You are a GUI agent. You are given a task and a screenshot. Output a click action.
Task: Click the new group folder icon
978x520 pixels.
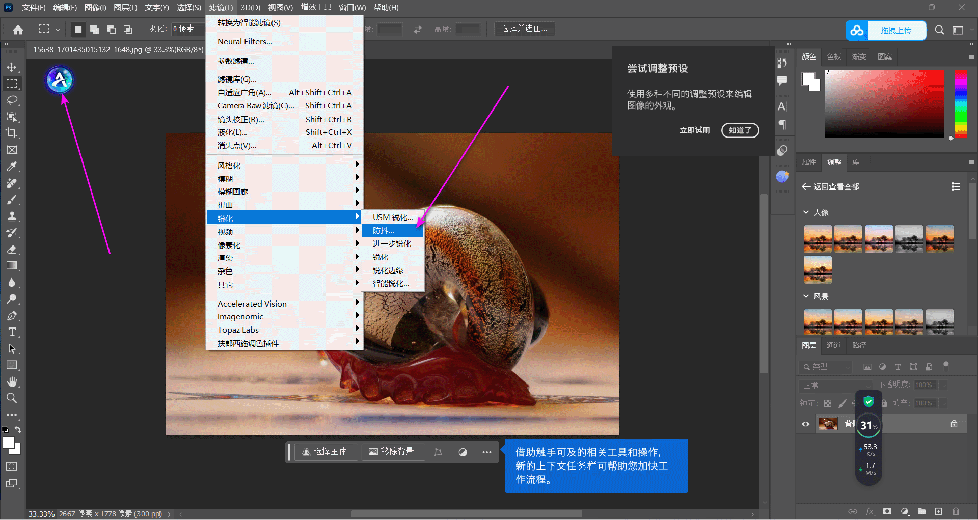[x=921, y=511]
